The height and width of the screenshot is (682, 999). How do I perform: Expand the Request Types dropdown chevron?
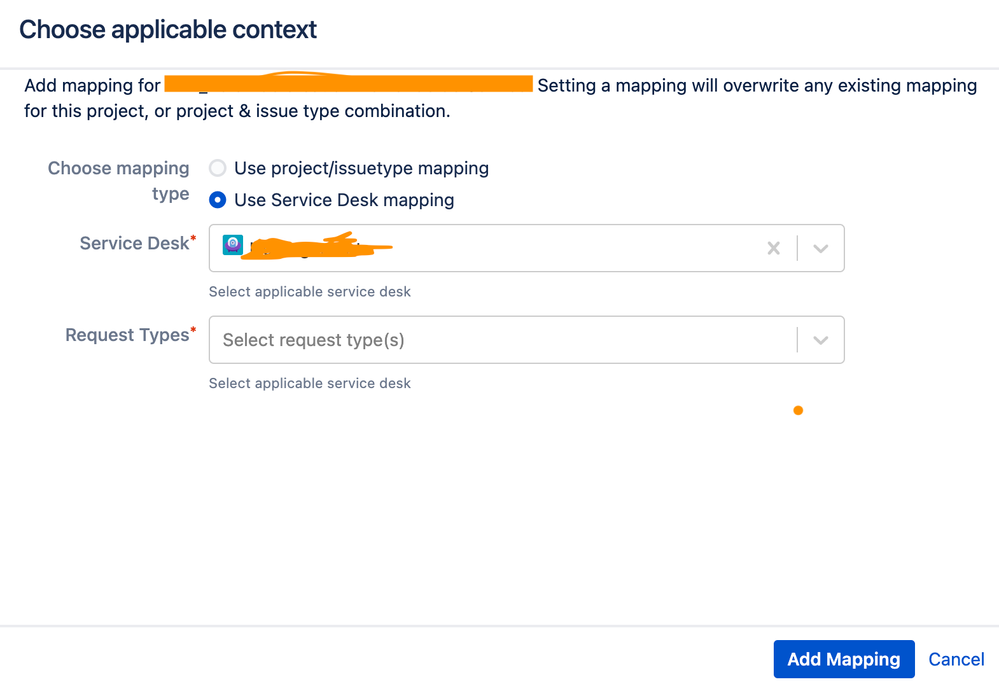pos(821,340)
